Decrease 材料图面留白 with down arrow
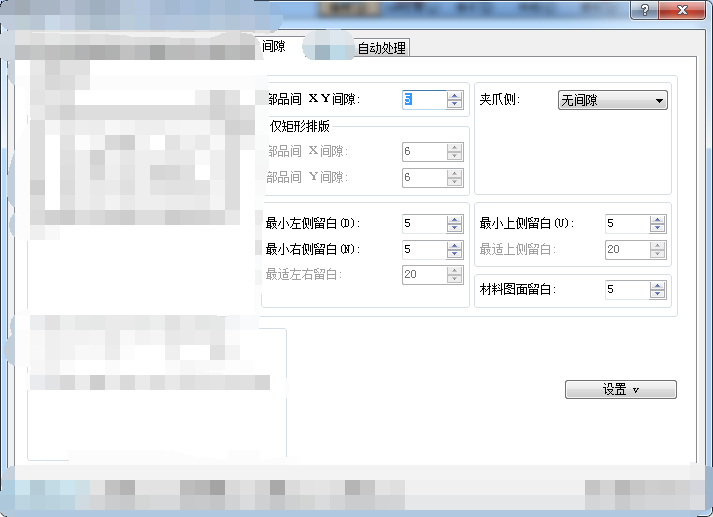 [658, 295]
